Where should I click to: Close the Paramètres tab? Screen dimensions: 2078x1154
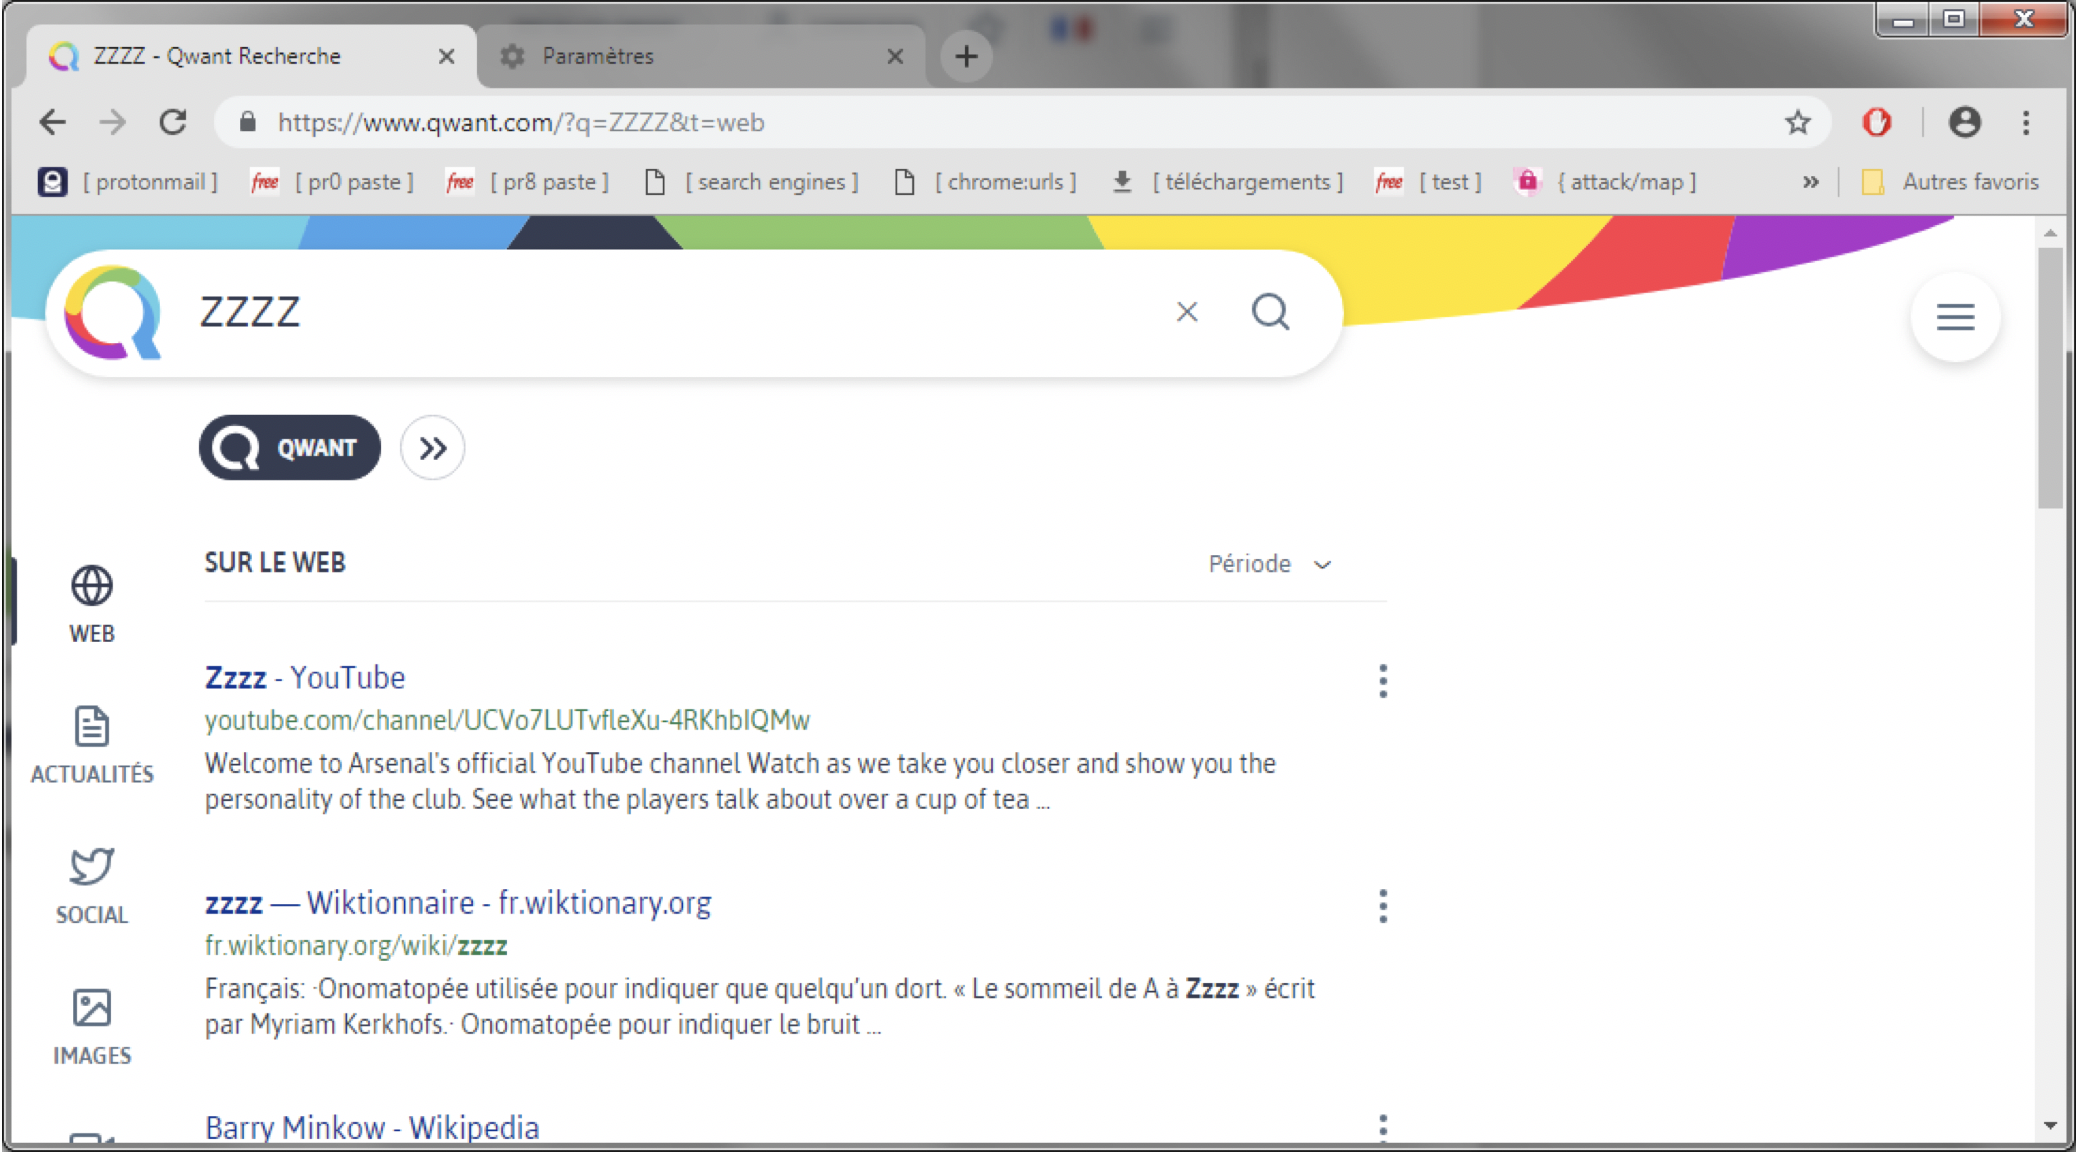click(895, 56)
